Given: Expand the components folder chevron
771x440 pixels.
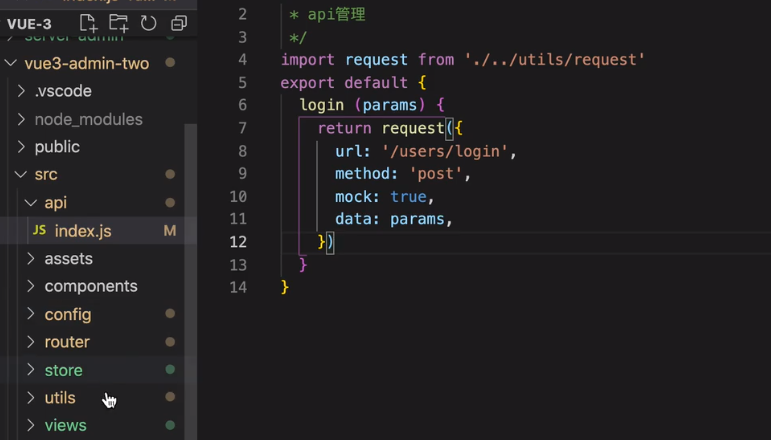Looking at the screenshot, I should [31, 286].
